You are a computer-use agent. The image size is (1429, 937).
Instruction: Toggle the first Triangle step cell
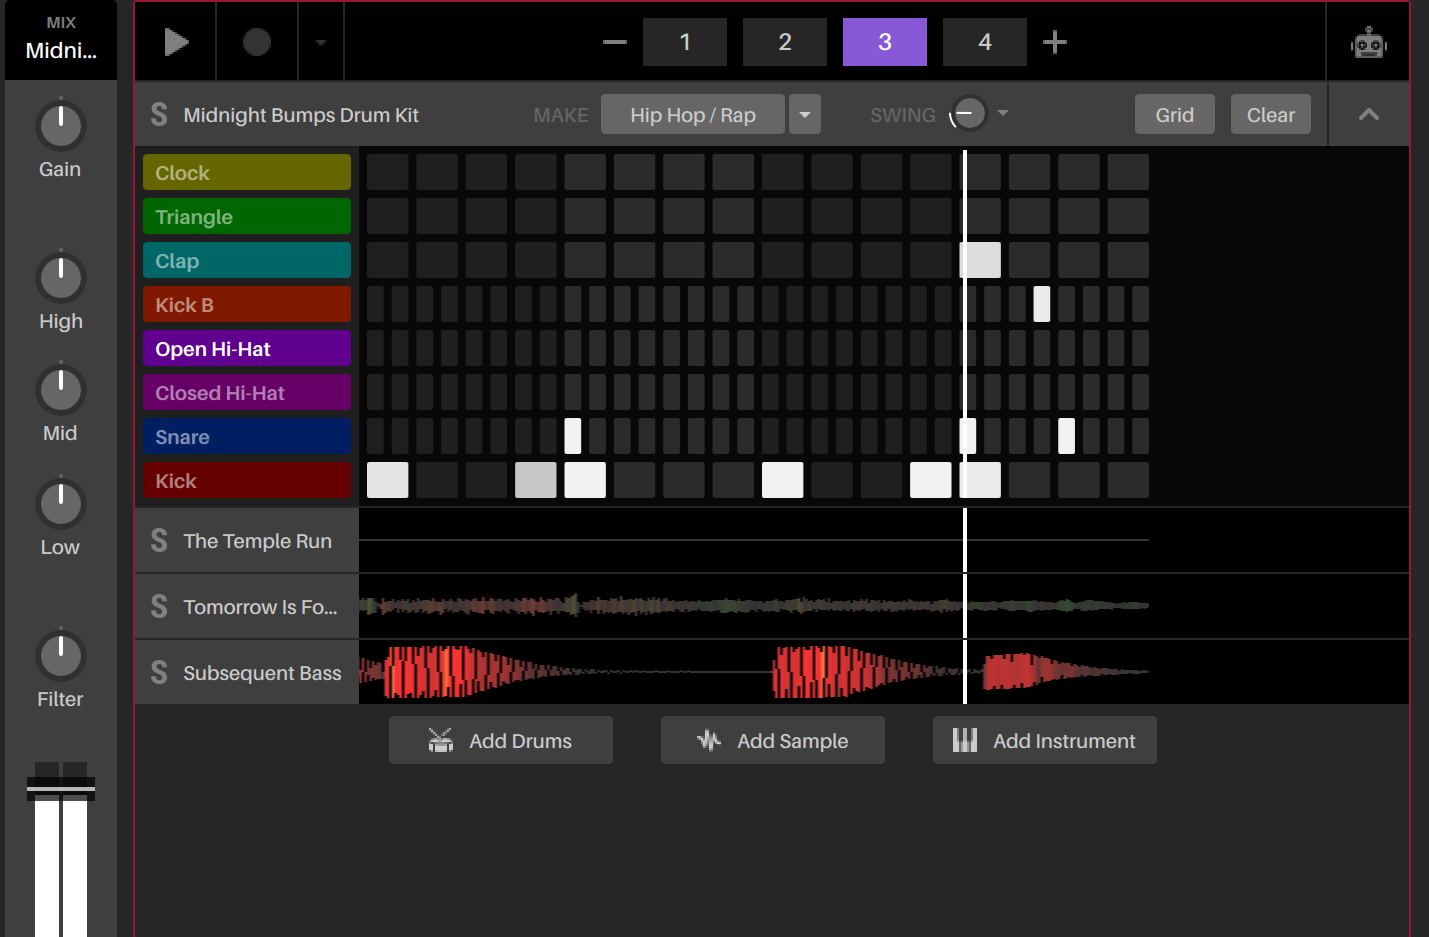pyautogui.click(x=388, y=216)
